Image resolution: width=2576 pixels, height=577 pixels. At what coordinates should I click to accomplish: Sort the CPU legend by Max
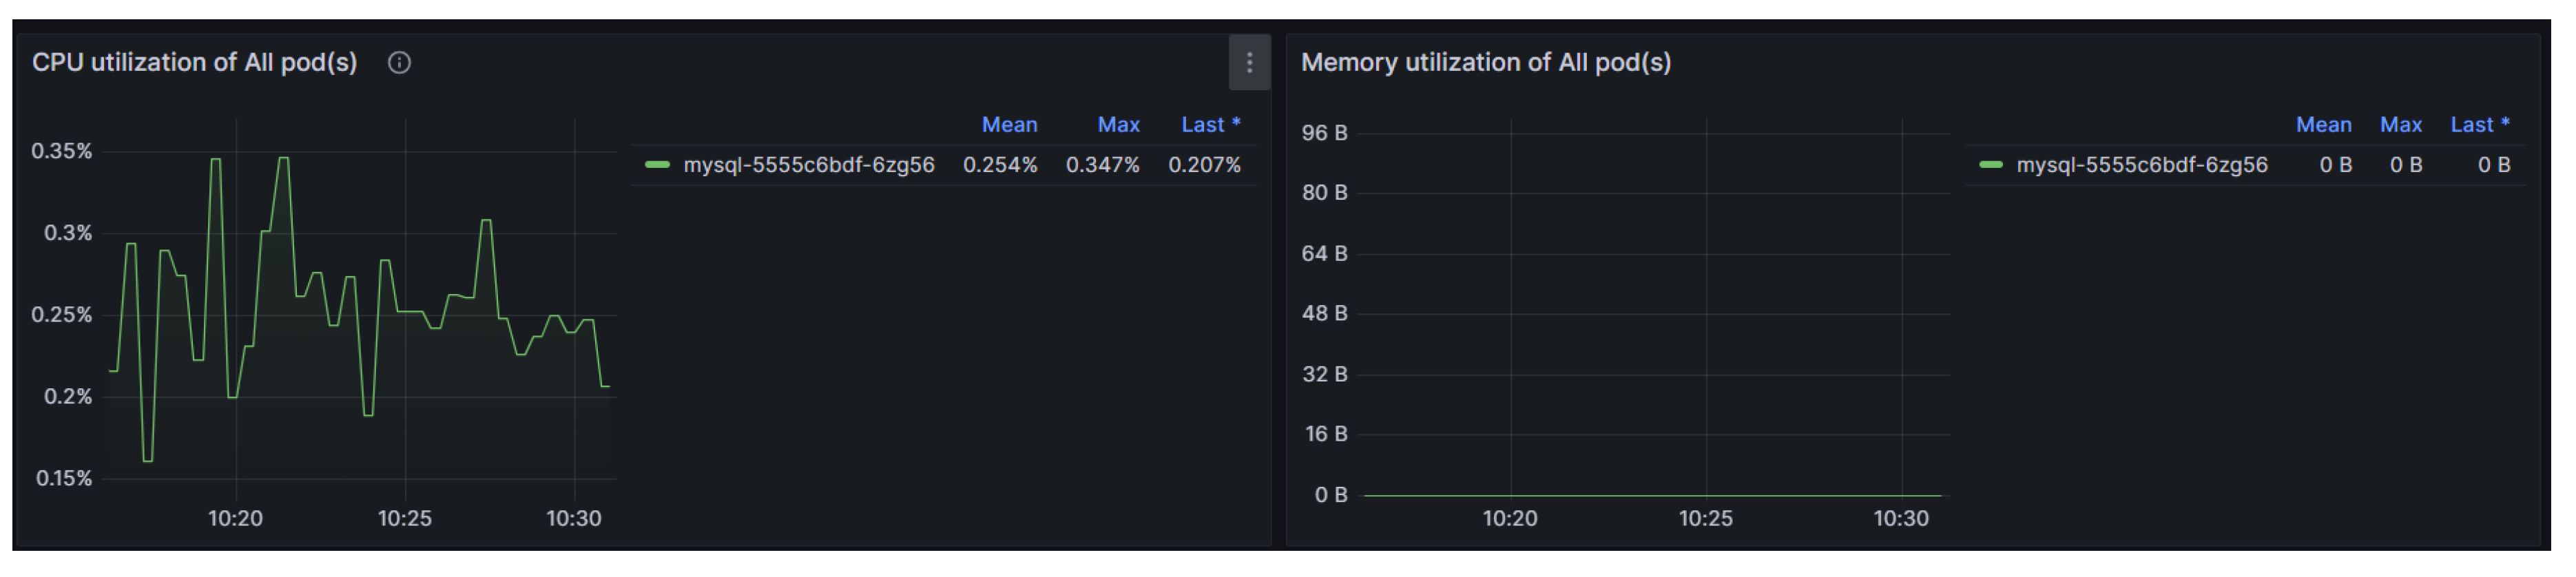tap(1118, 125)
